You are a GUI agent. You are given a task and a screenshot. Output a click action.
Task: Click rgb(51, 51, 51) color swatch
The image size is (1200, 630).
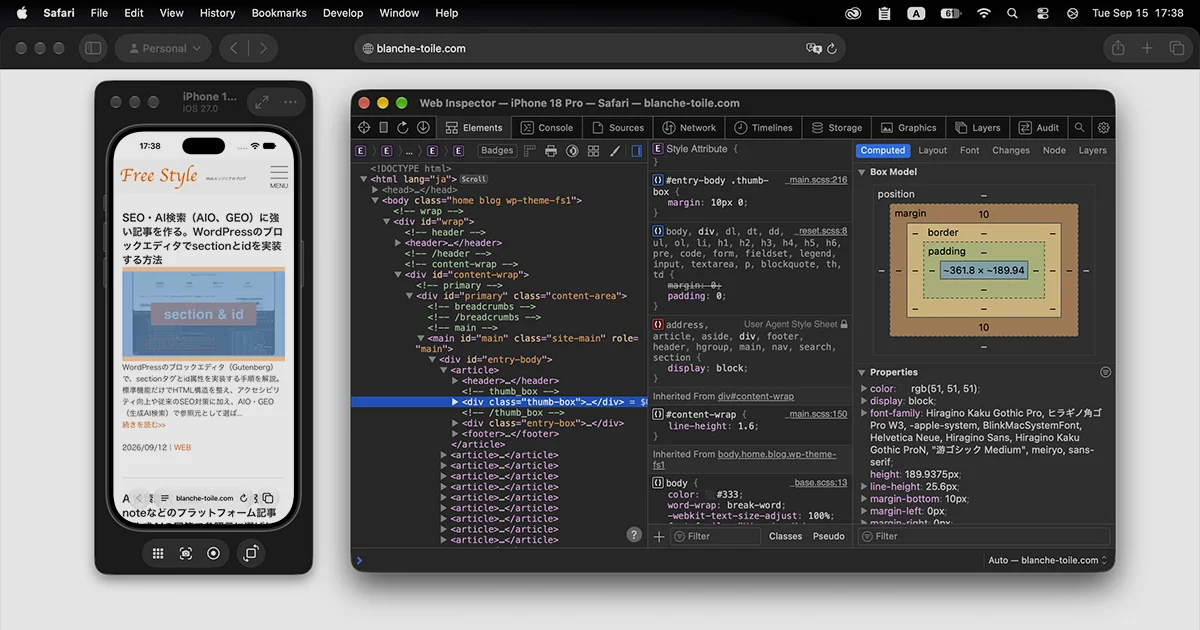tap(904, 389)
